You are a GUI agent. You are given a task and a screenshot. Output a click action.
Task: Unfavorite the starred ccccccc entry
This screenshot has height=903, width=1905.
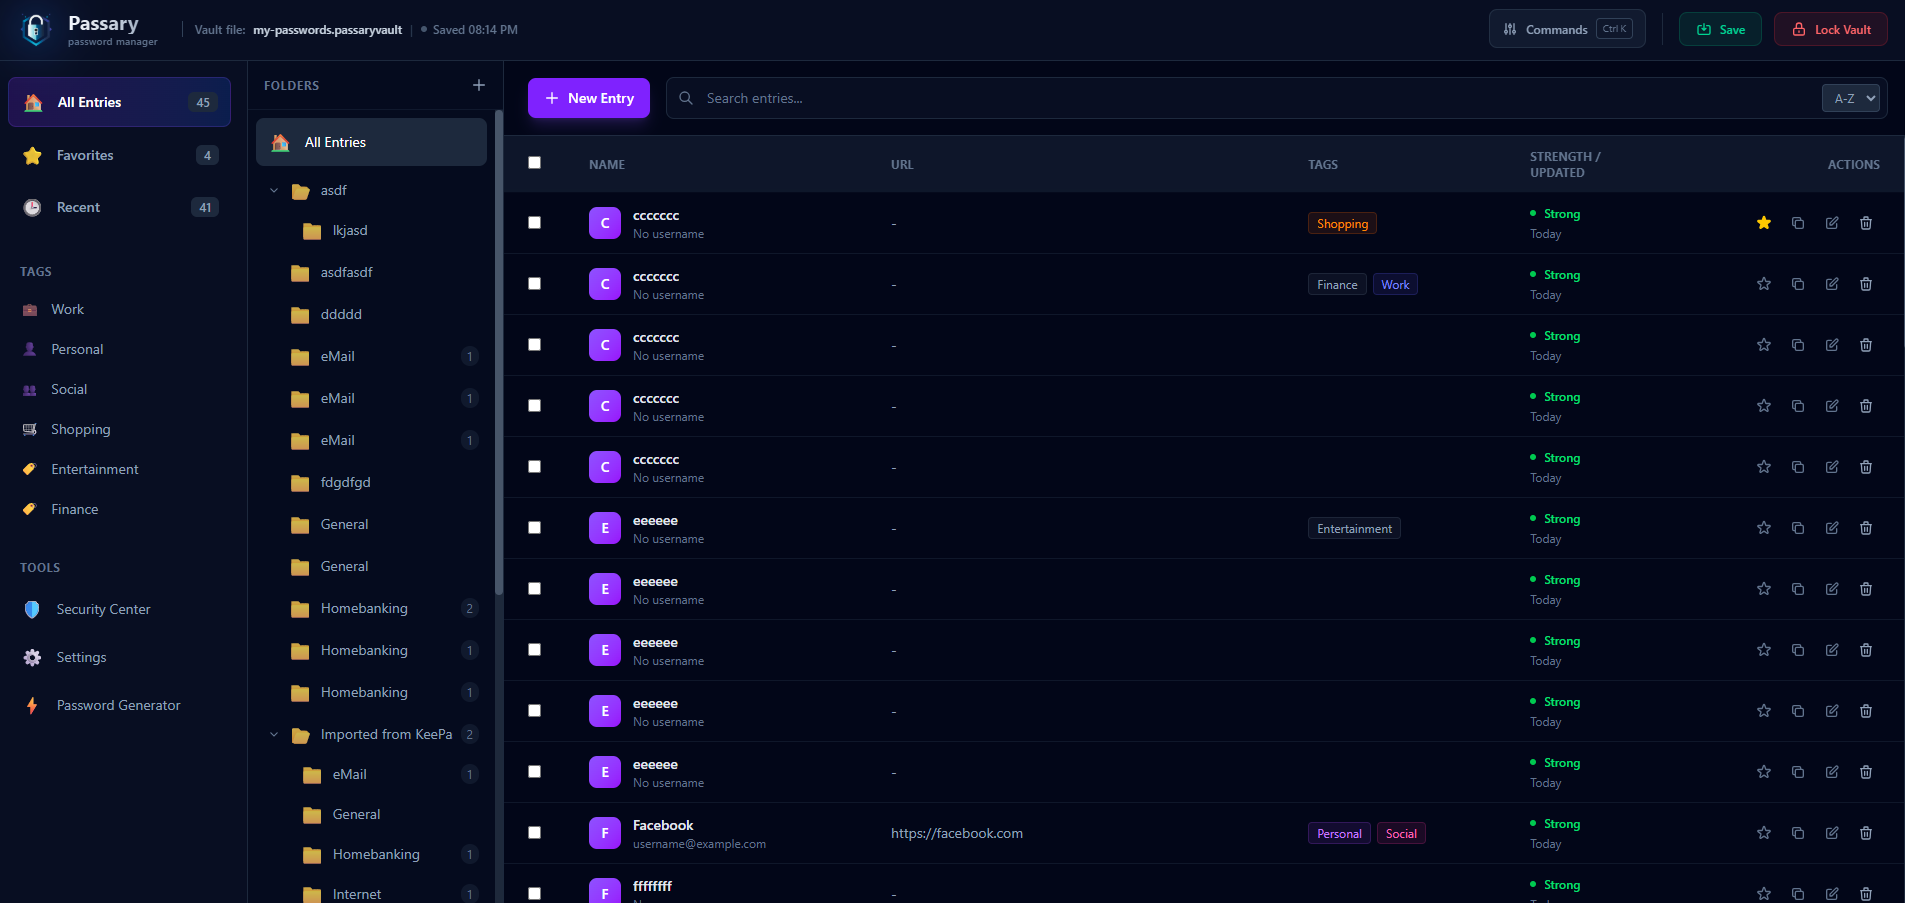[1762, 223]
